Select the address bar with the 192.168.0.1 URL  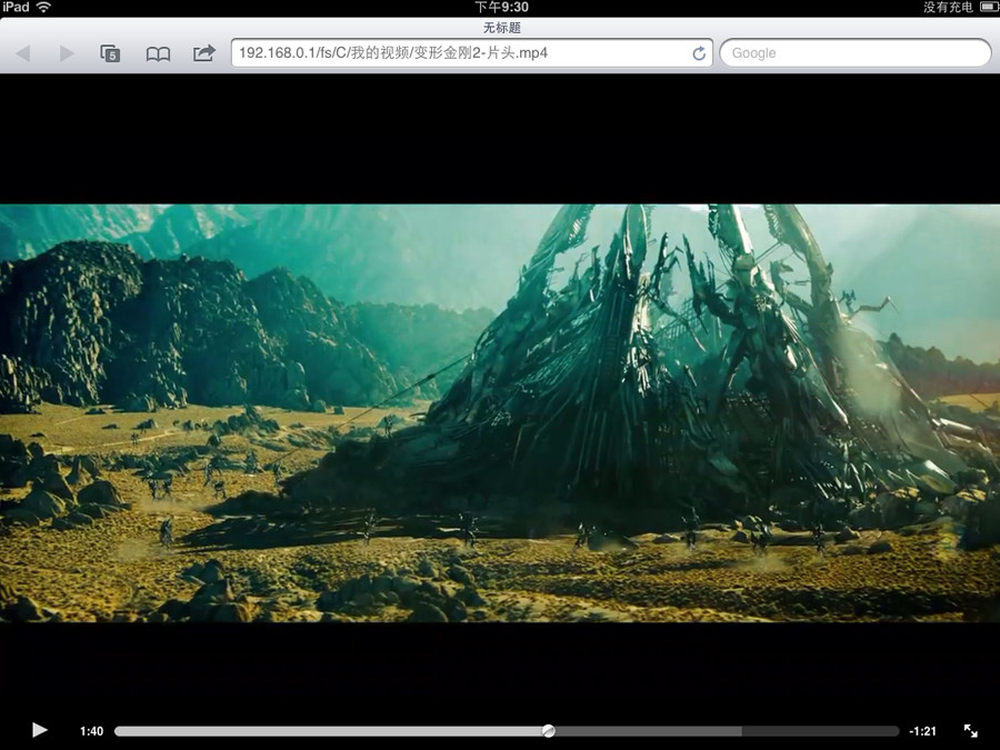472,53
